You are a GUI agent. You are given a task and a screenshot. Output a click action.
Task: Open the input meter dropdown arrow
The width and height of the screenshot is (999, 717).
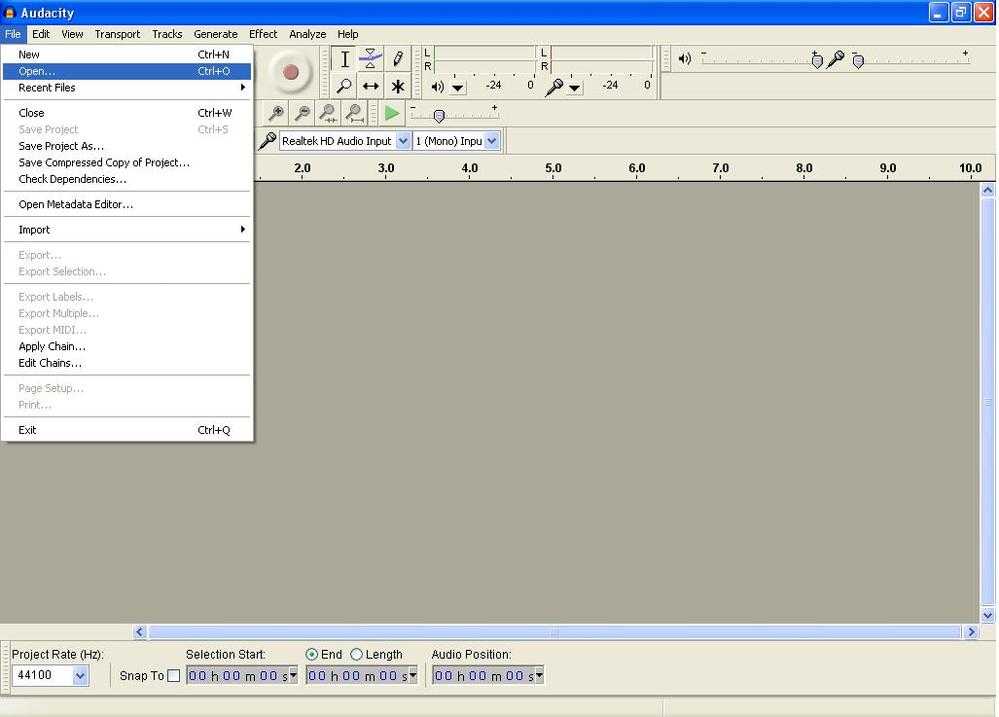point(575,88)
